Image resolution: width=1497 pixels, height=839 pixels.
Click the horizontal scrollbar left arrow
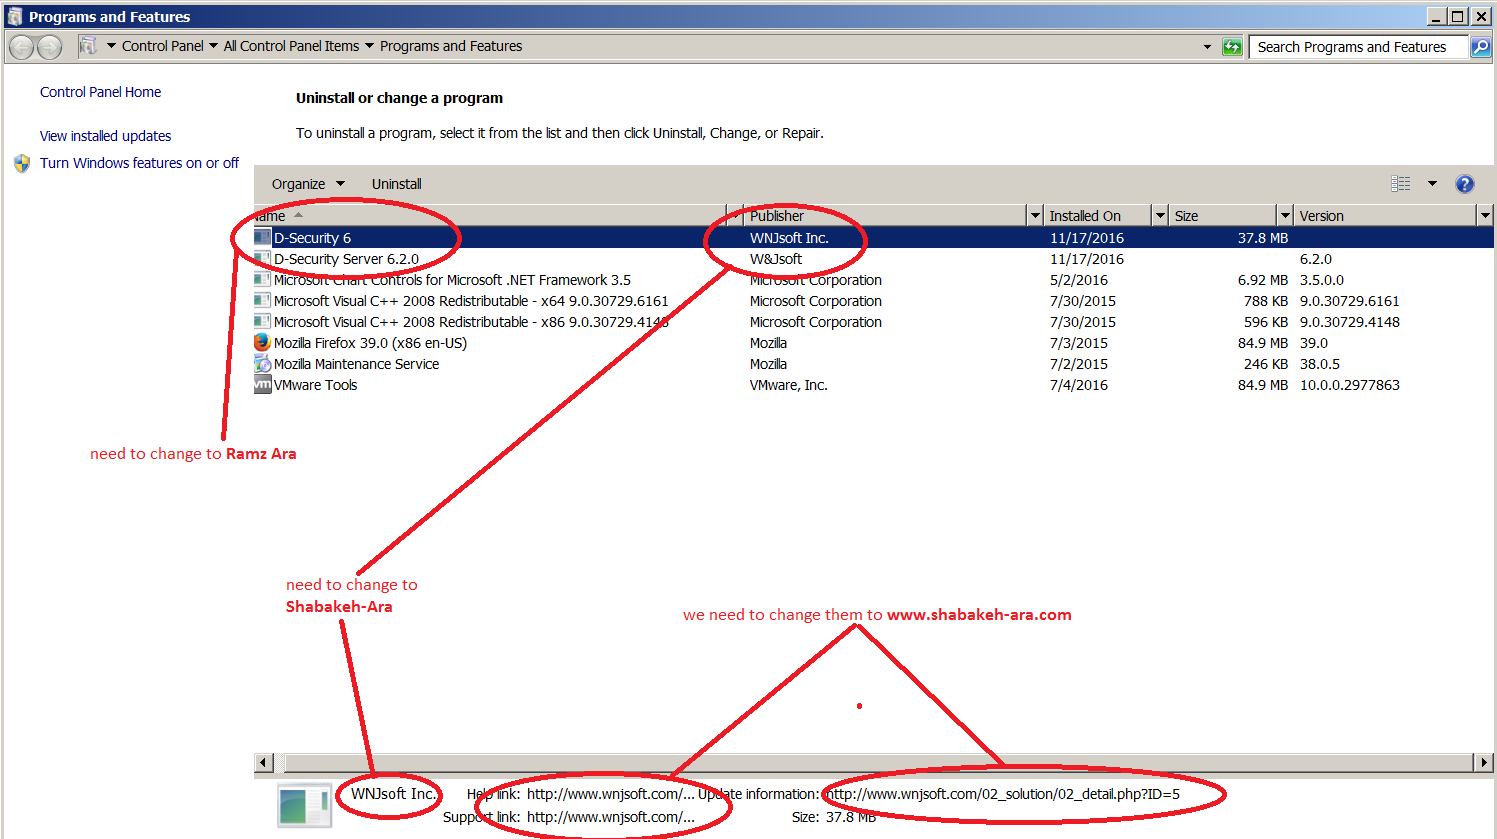coord(263,762)
